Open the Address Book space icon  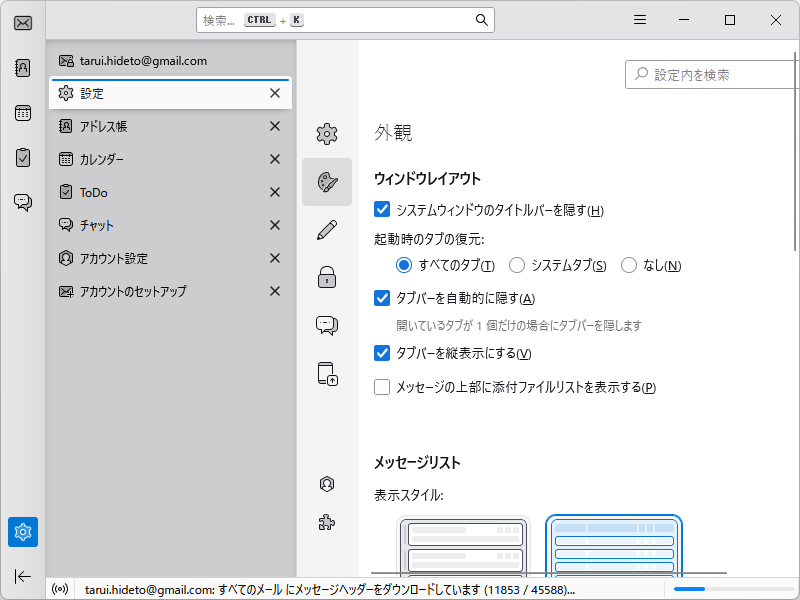click(x=22, y=67)
